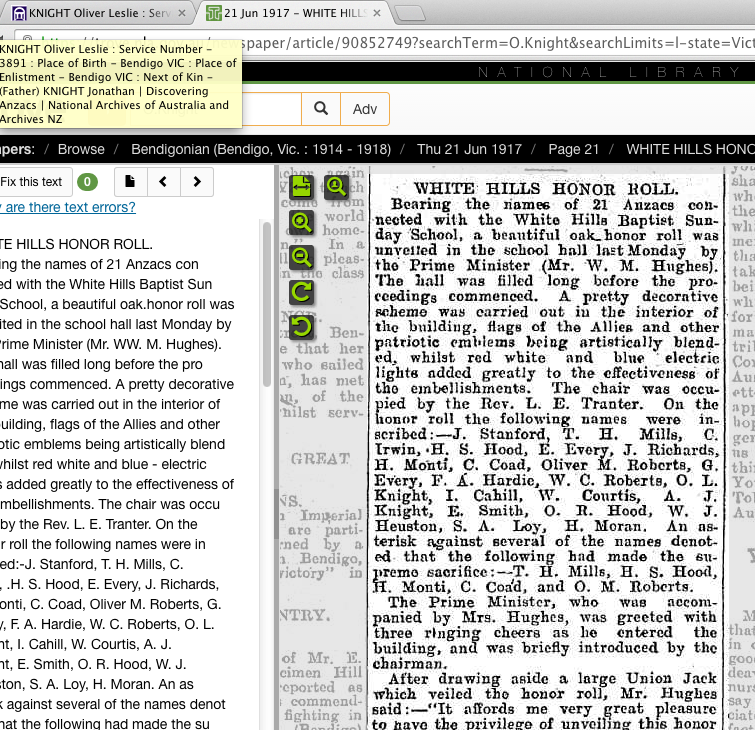Screen dimensions: 755x730
Task: Open a new browser tab
Action: [410, 14]
